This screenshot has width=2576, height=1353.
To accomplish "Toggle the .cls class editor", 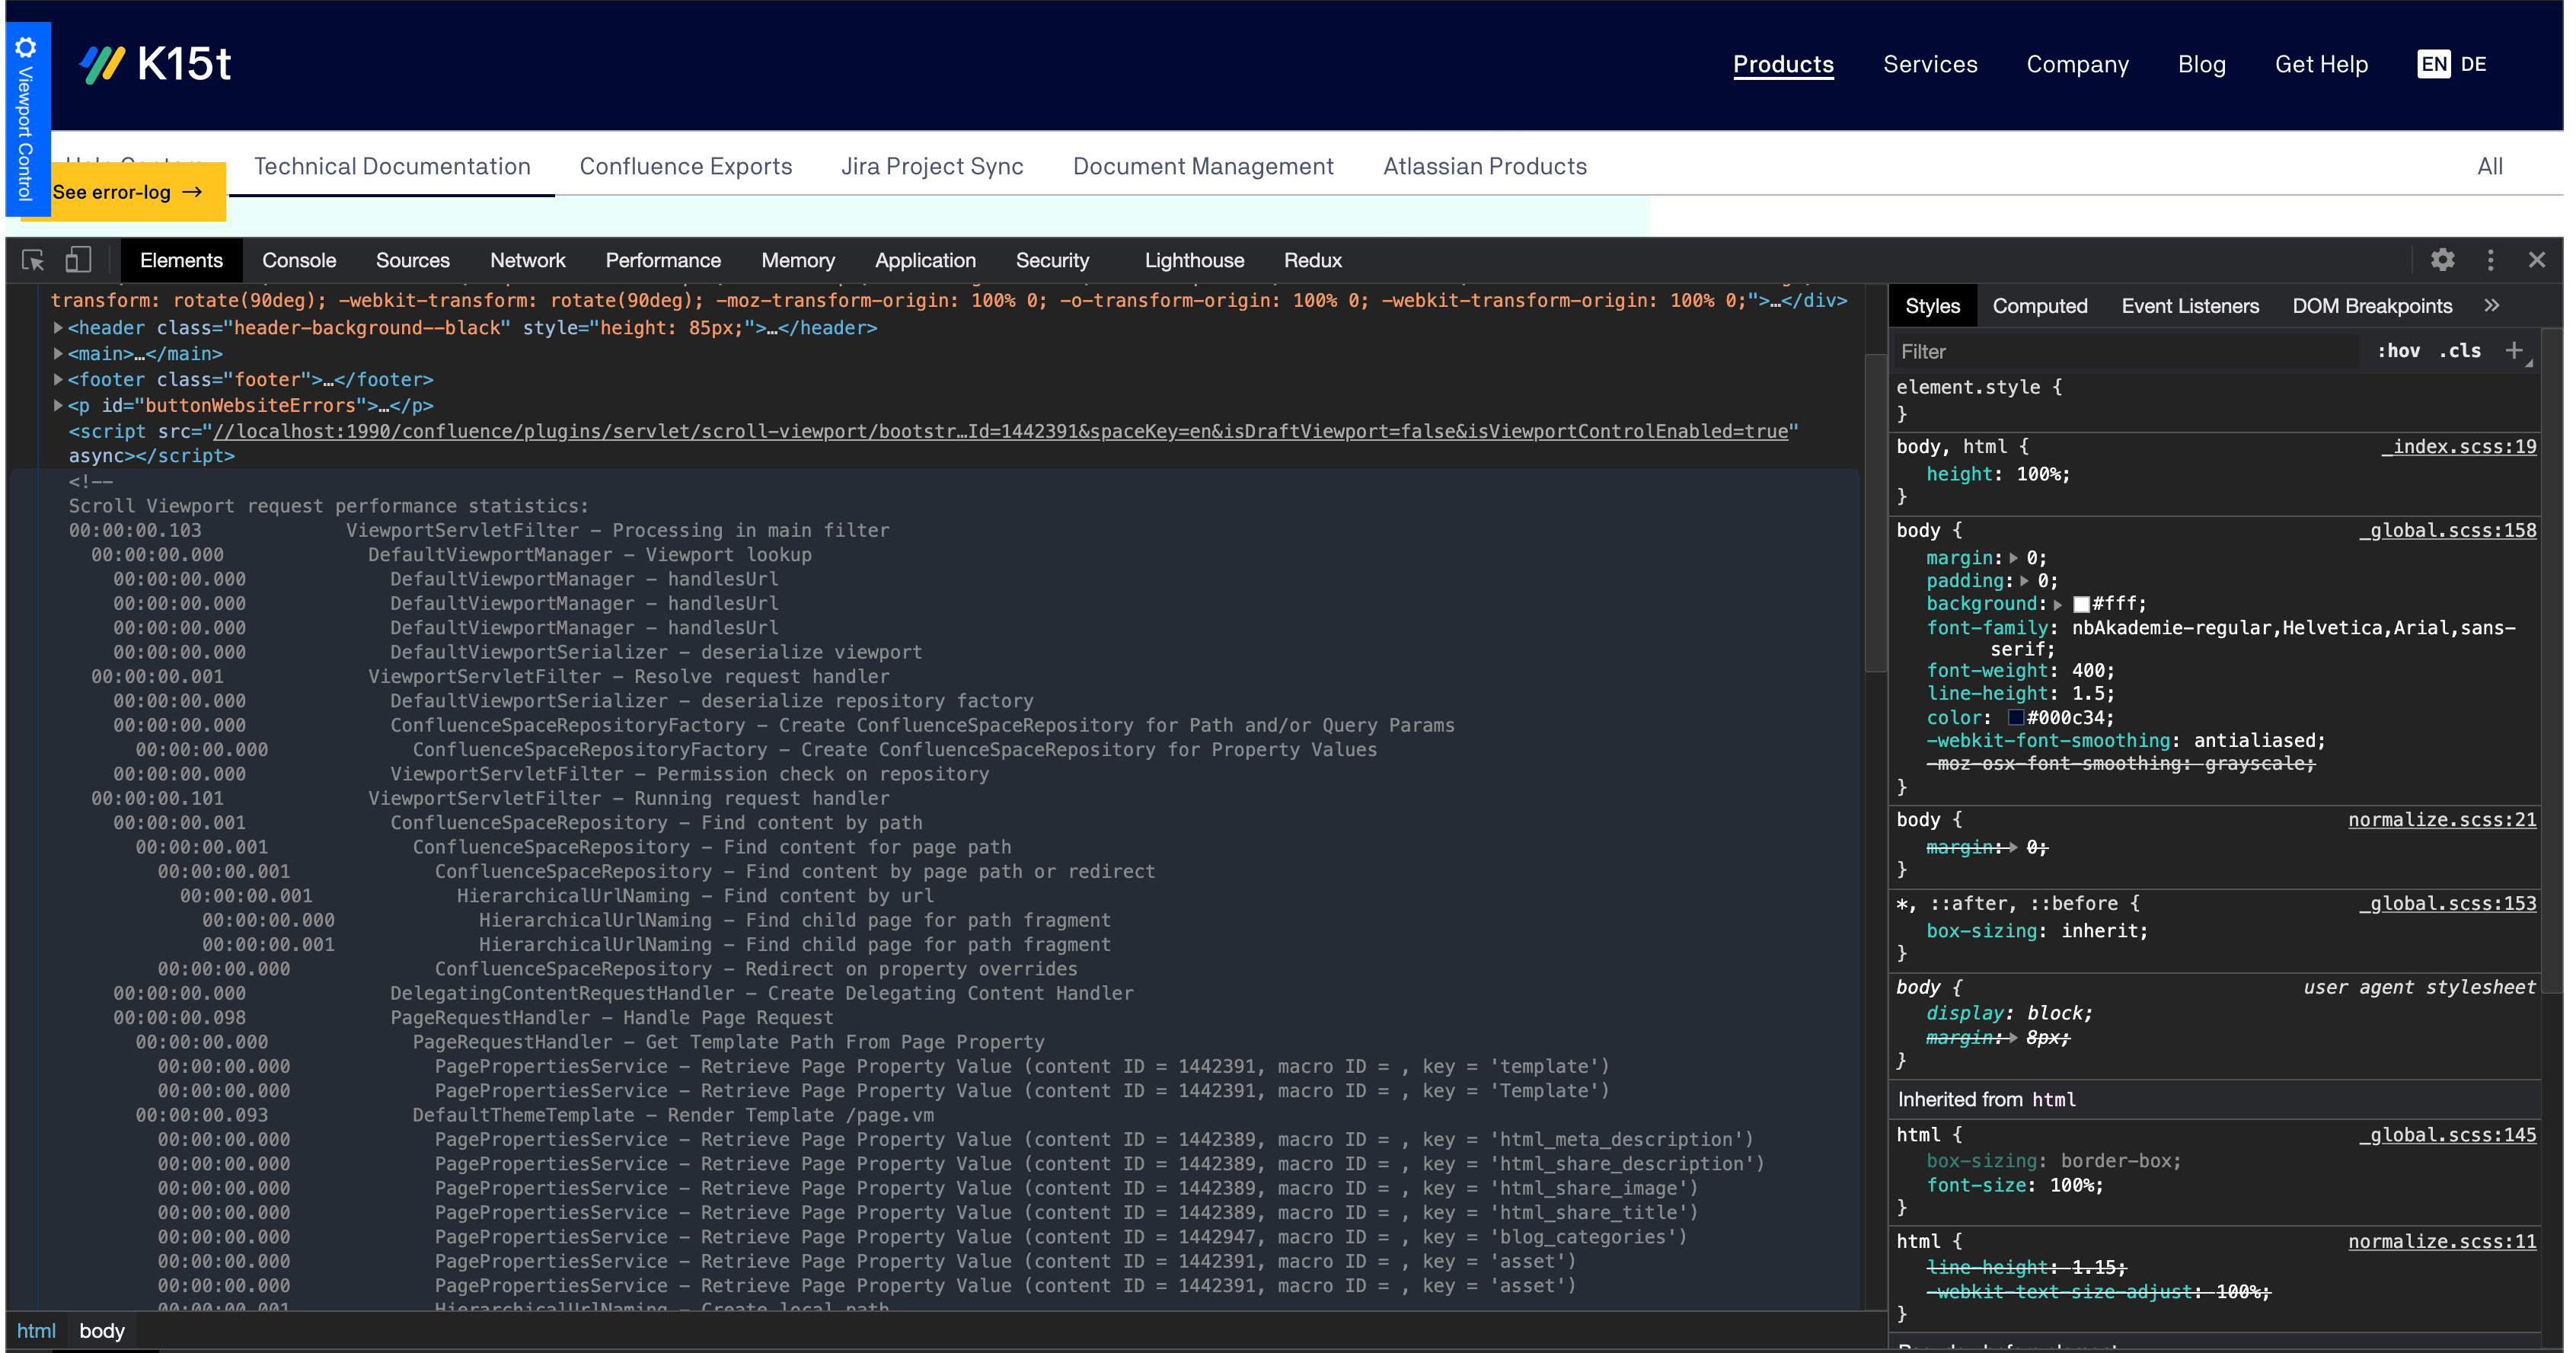I will pos(2461,351).
